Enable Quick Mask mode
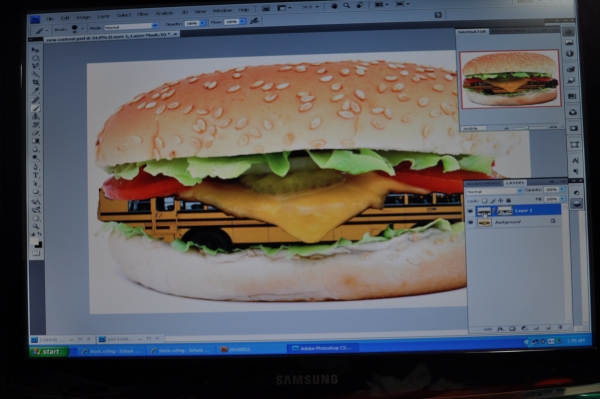Viewport: 600px width, 399px height. pyautogui.click(x=36, y=253)
